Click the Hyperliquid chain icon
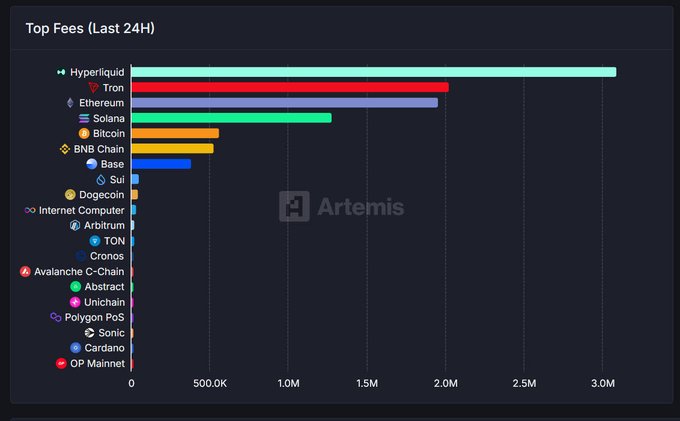This screenshot has height=421, width=680. (x=61, y=72)
